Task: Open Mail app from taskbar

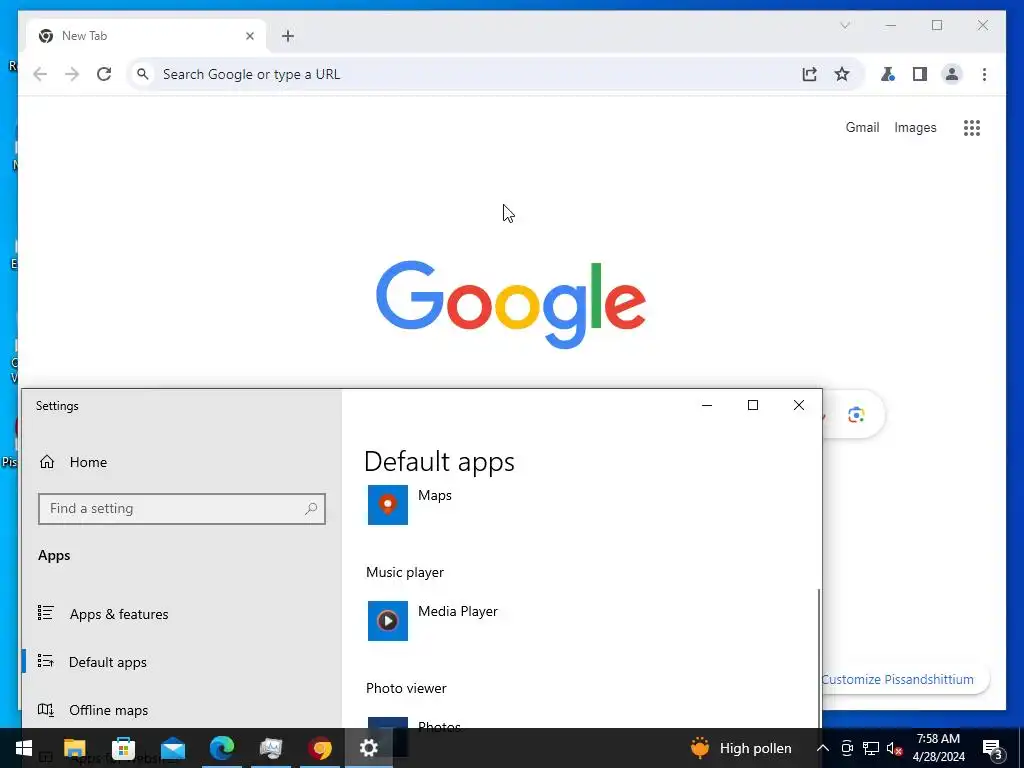Action: pyautogui.click(x=173, y=748)
